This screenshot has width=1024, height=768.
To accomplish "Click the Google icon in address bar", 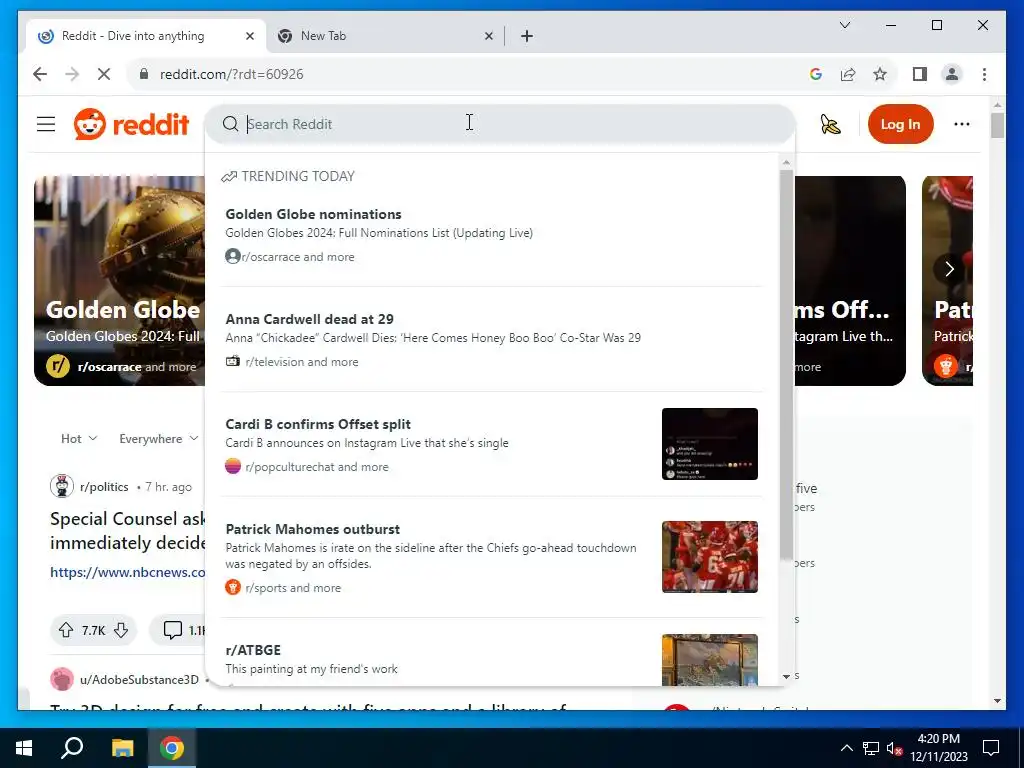I will pyautogui.click(x=815, y=74).
